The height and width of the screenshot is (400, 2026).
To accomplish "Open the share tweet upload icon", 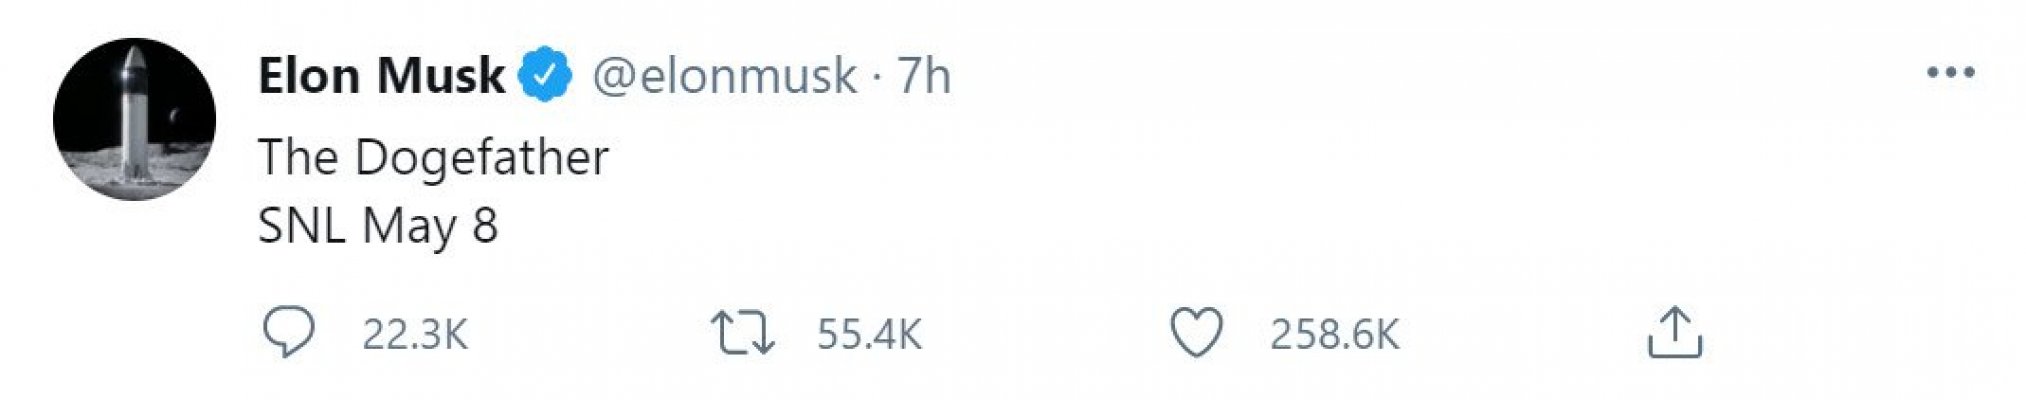I will tap(1674, 333).
